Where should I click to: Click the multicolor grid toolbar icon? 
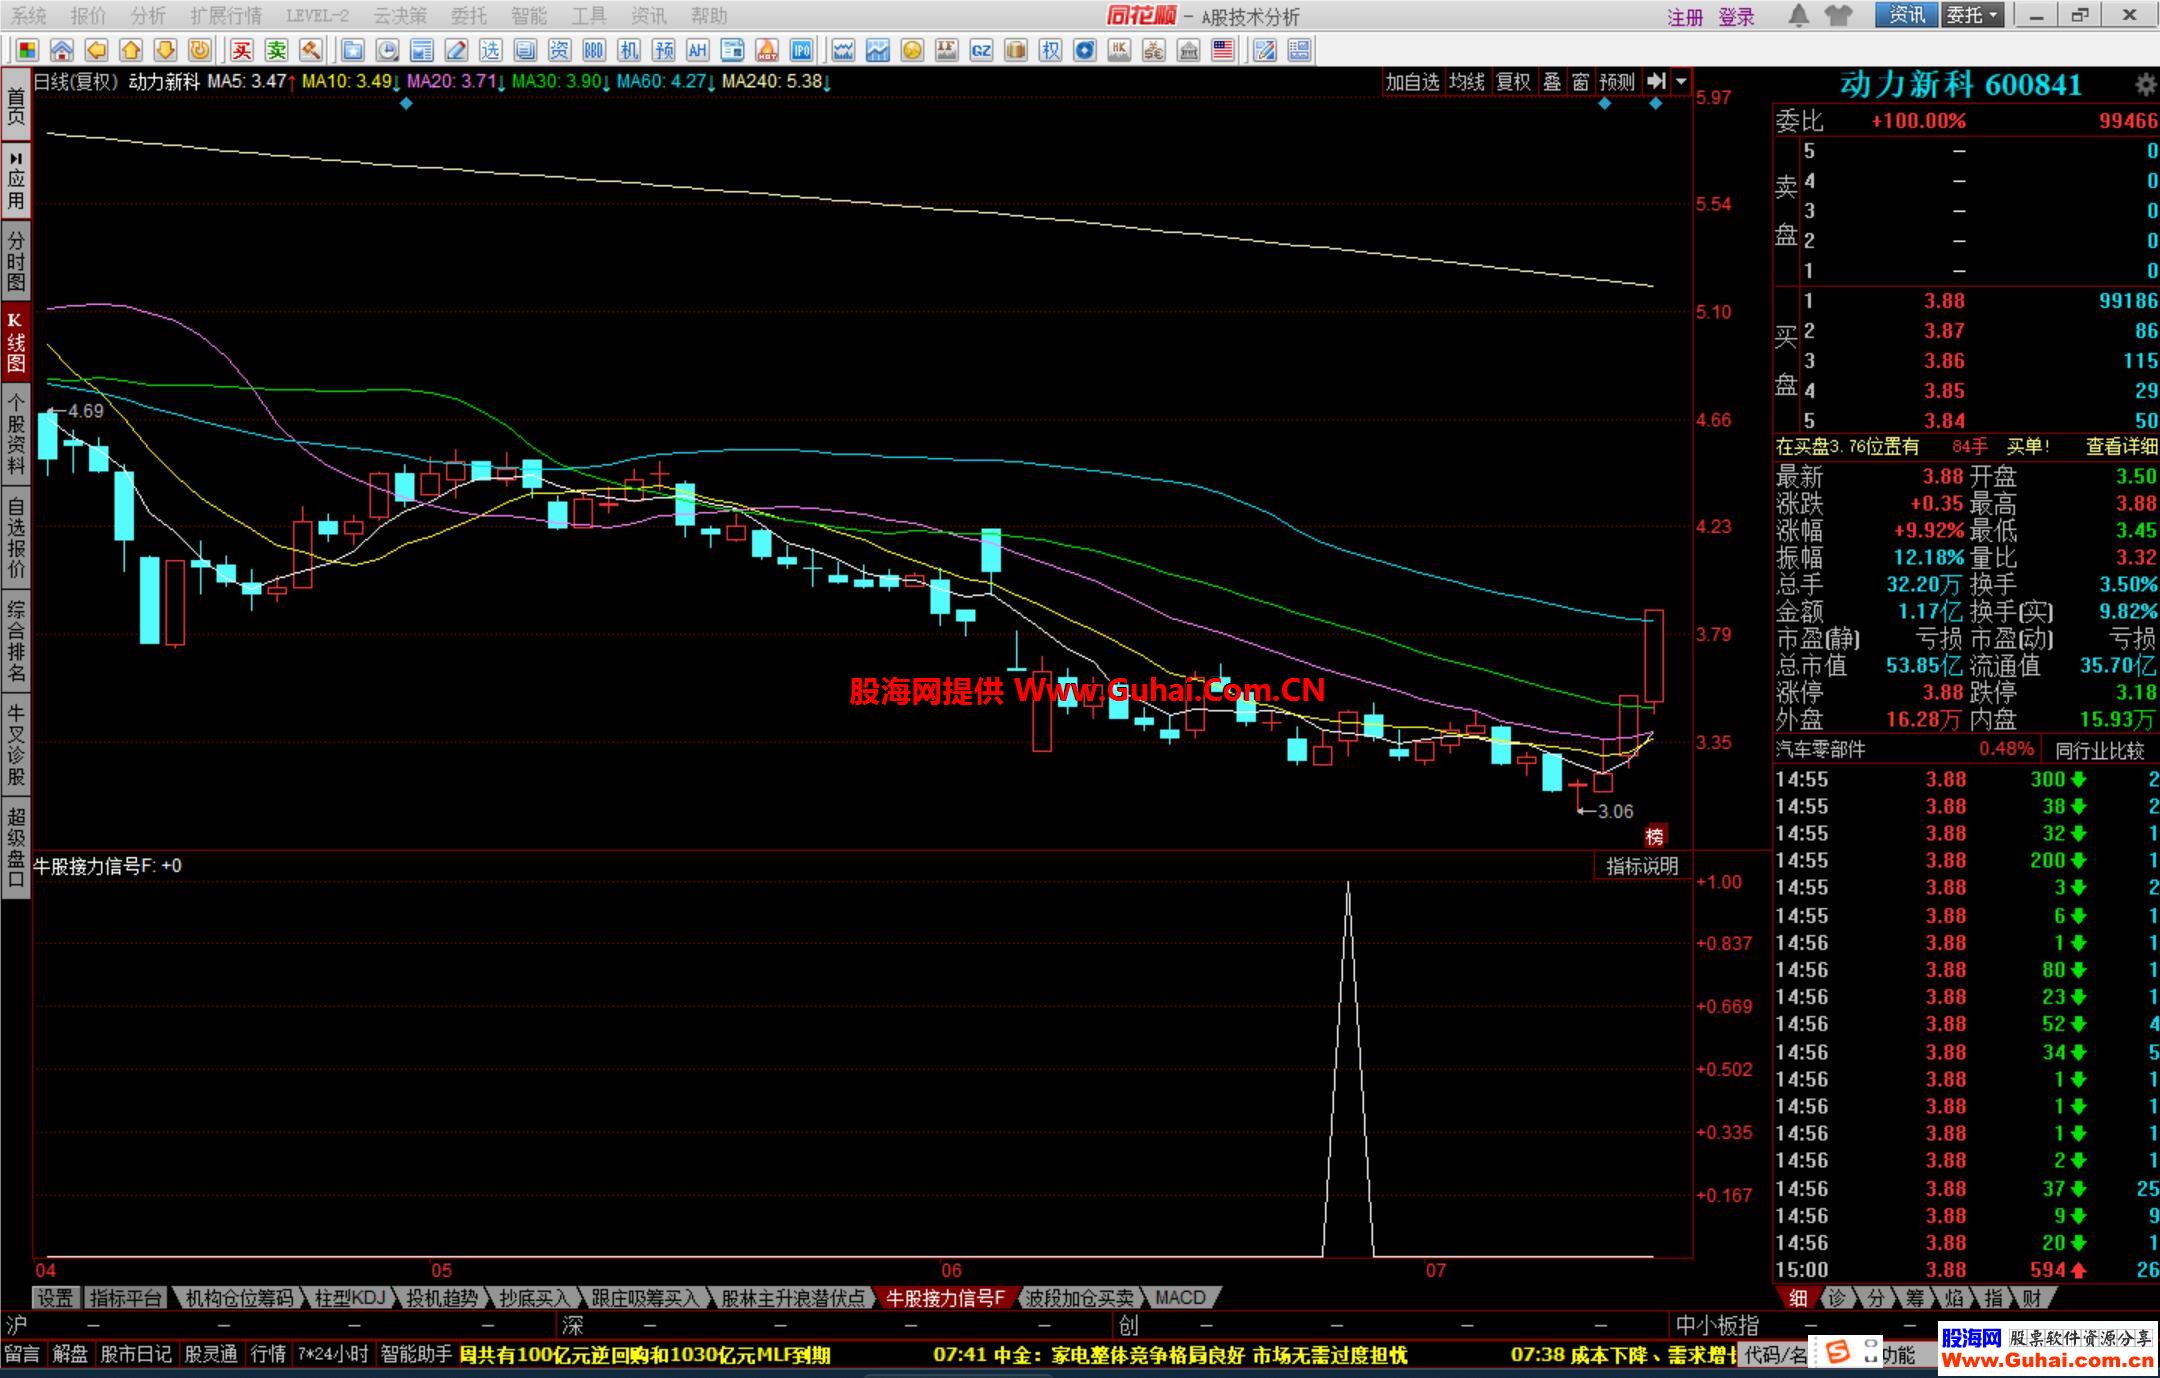27,50
